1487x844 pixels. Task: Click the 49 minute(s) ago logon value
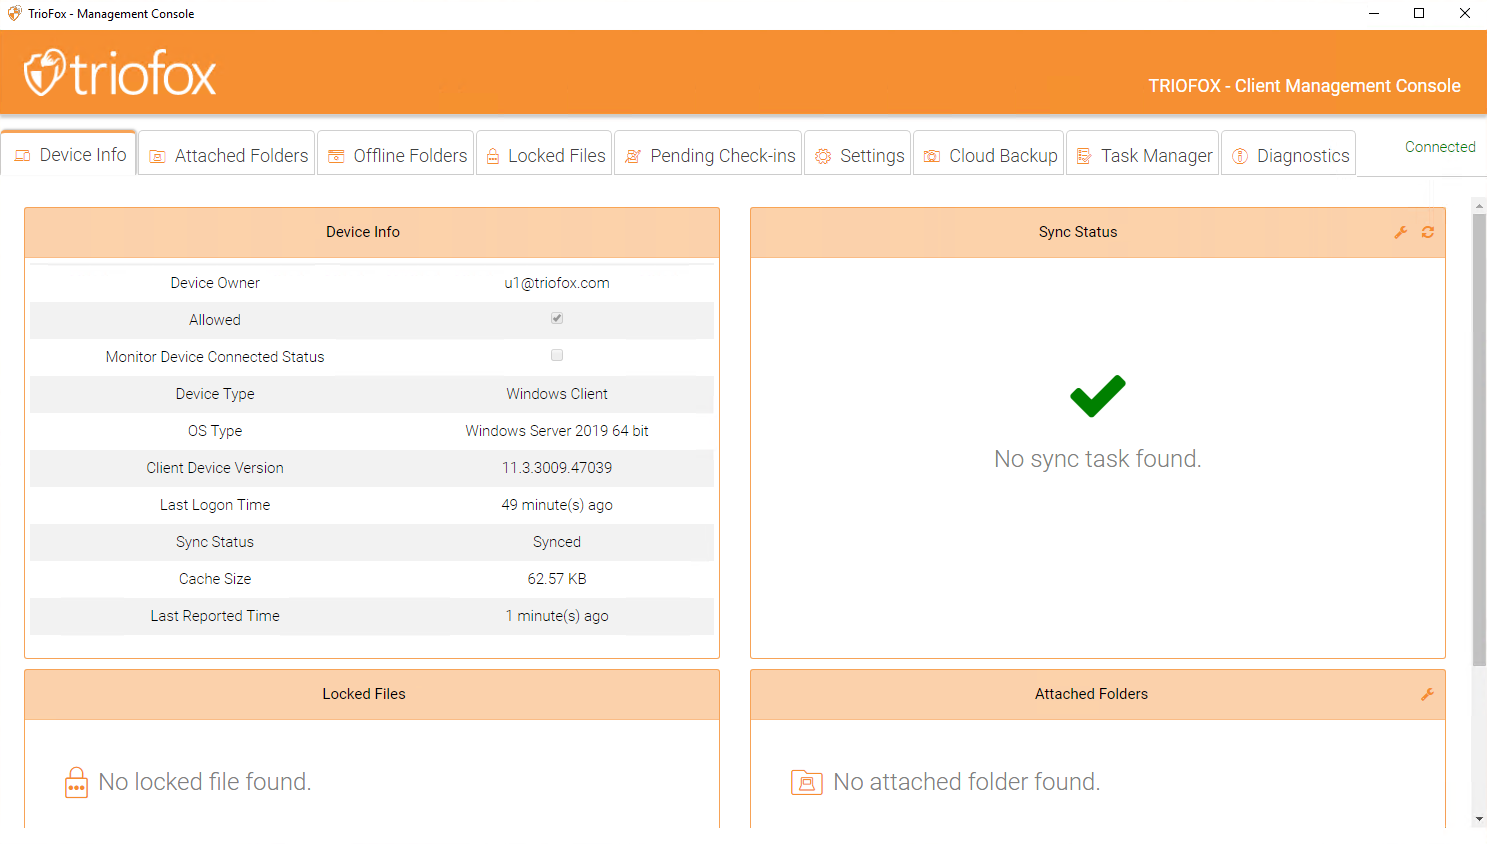click(557, 505)
